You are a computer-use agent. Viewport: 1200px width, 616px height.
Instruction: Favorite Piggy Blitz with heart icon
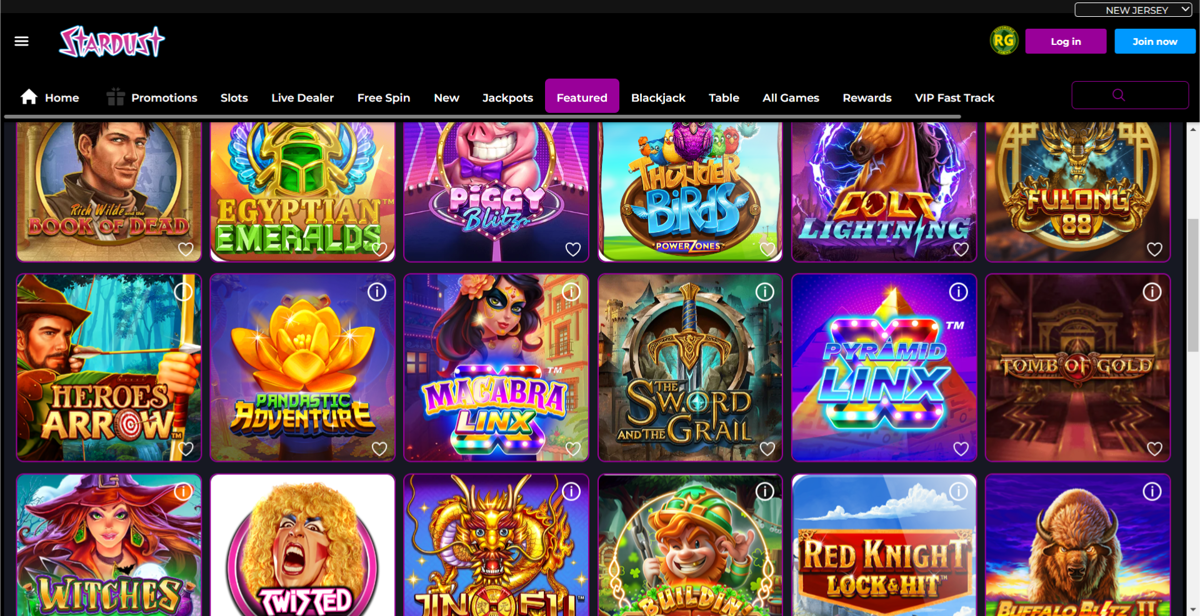[573, 249]
